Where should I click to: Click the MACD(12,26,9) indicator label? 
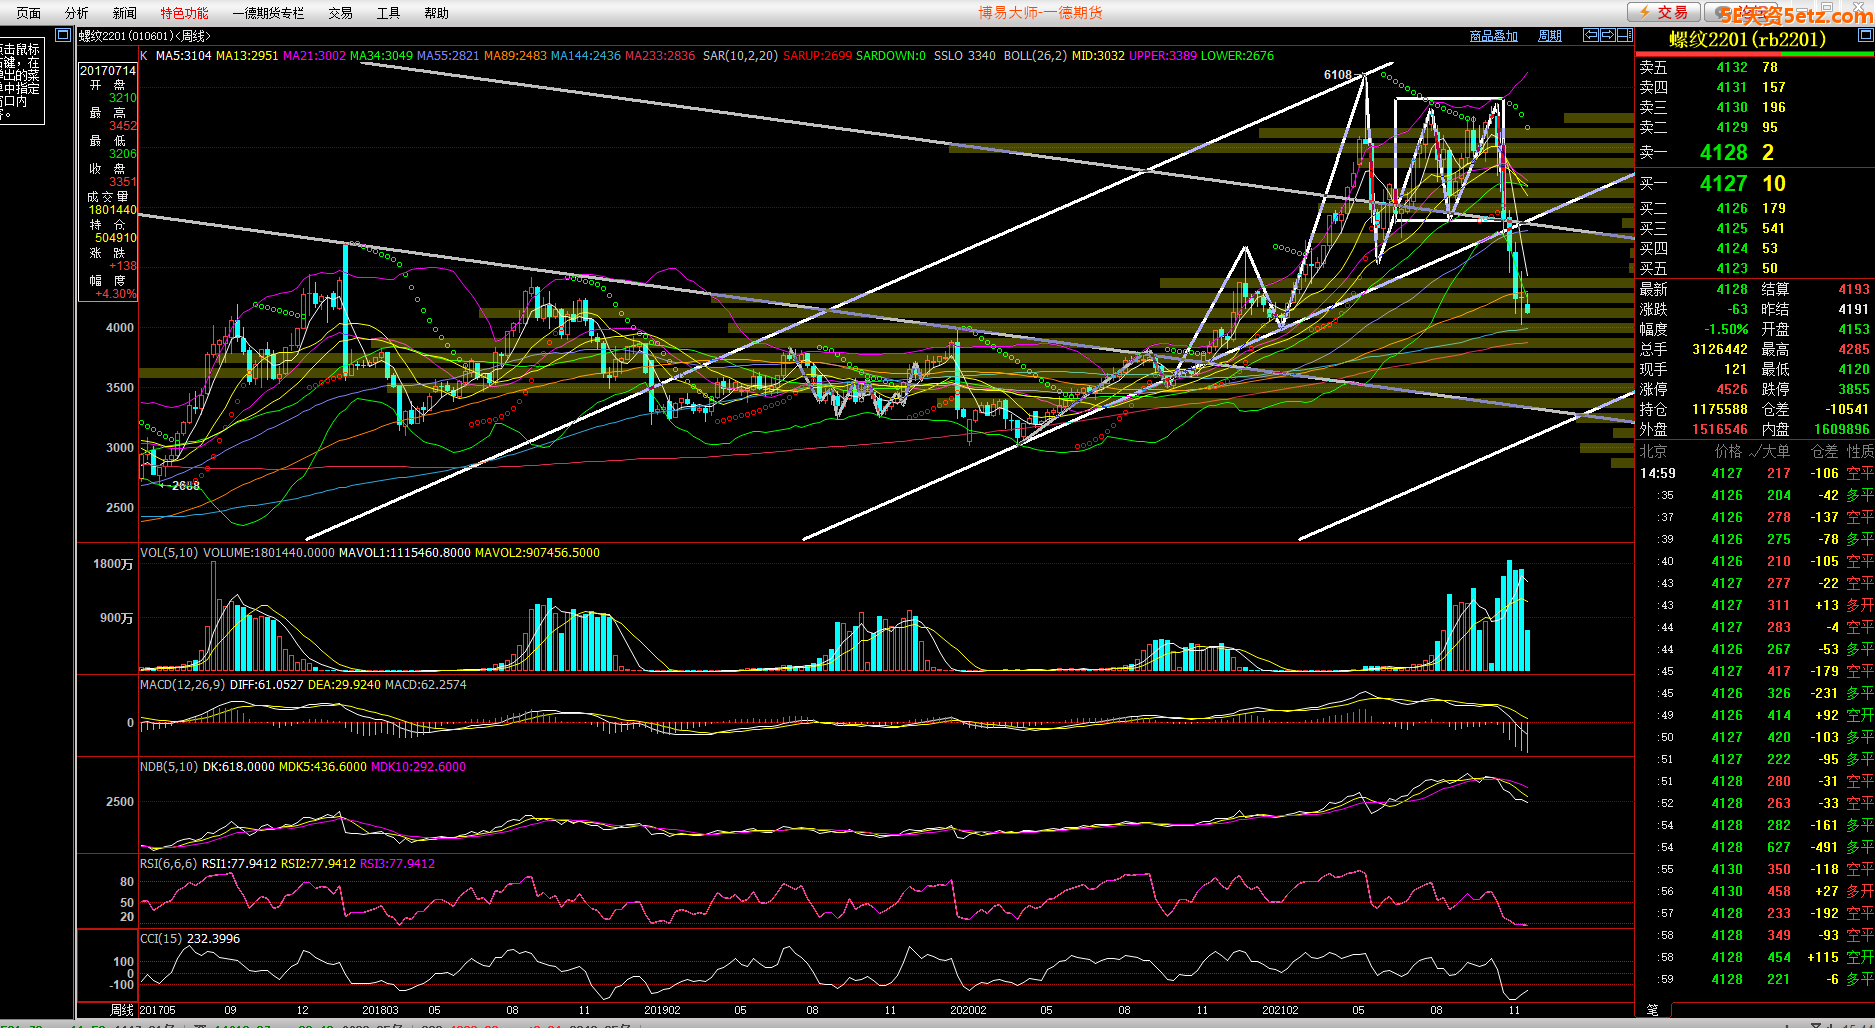[182, 685]
